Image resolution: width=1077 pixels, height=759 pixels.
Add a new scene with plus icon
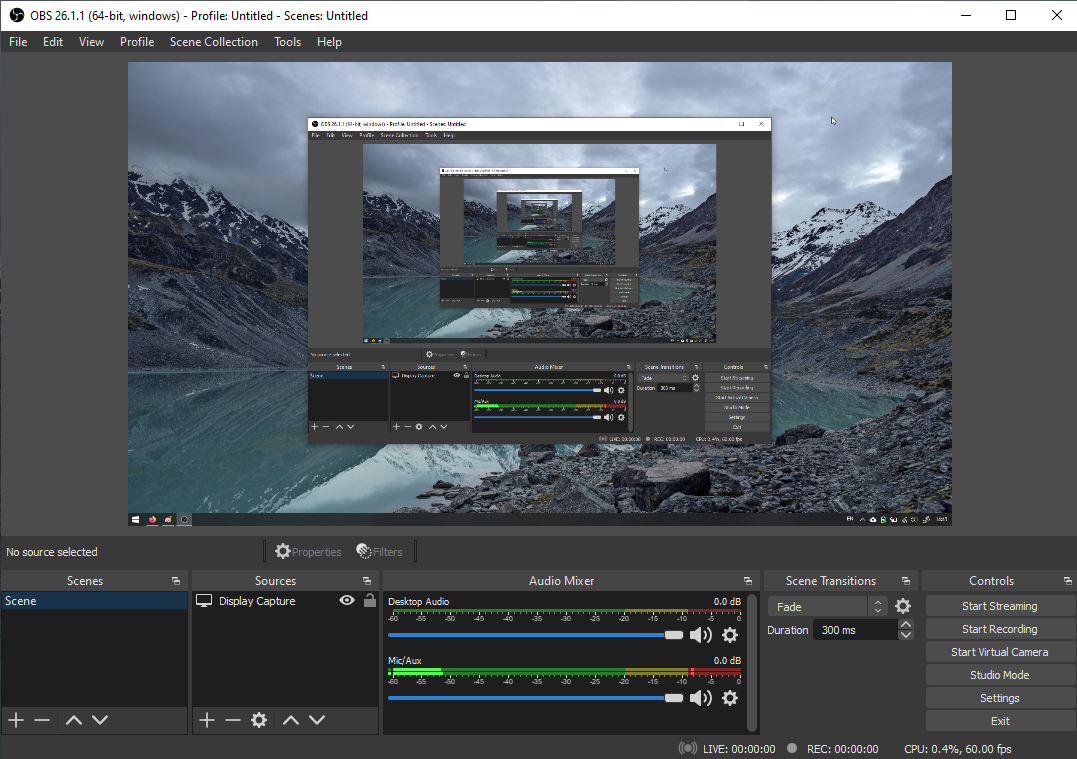pyautogui.click(x=16, y=720)
